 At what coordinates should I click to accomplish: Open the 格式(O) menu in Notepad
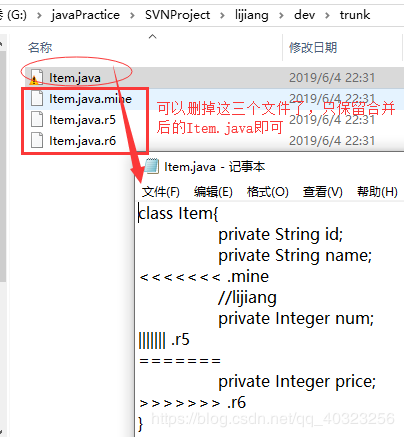(x=267, y=192)
